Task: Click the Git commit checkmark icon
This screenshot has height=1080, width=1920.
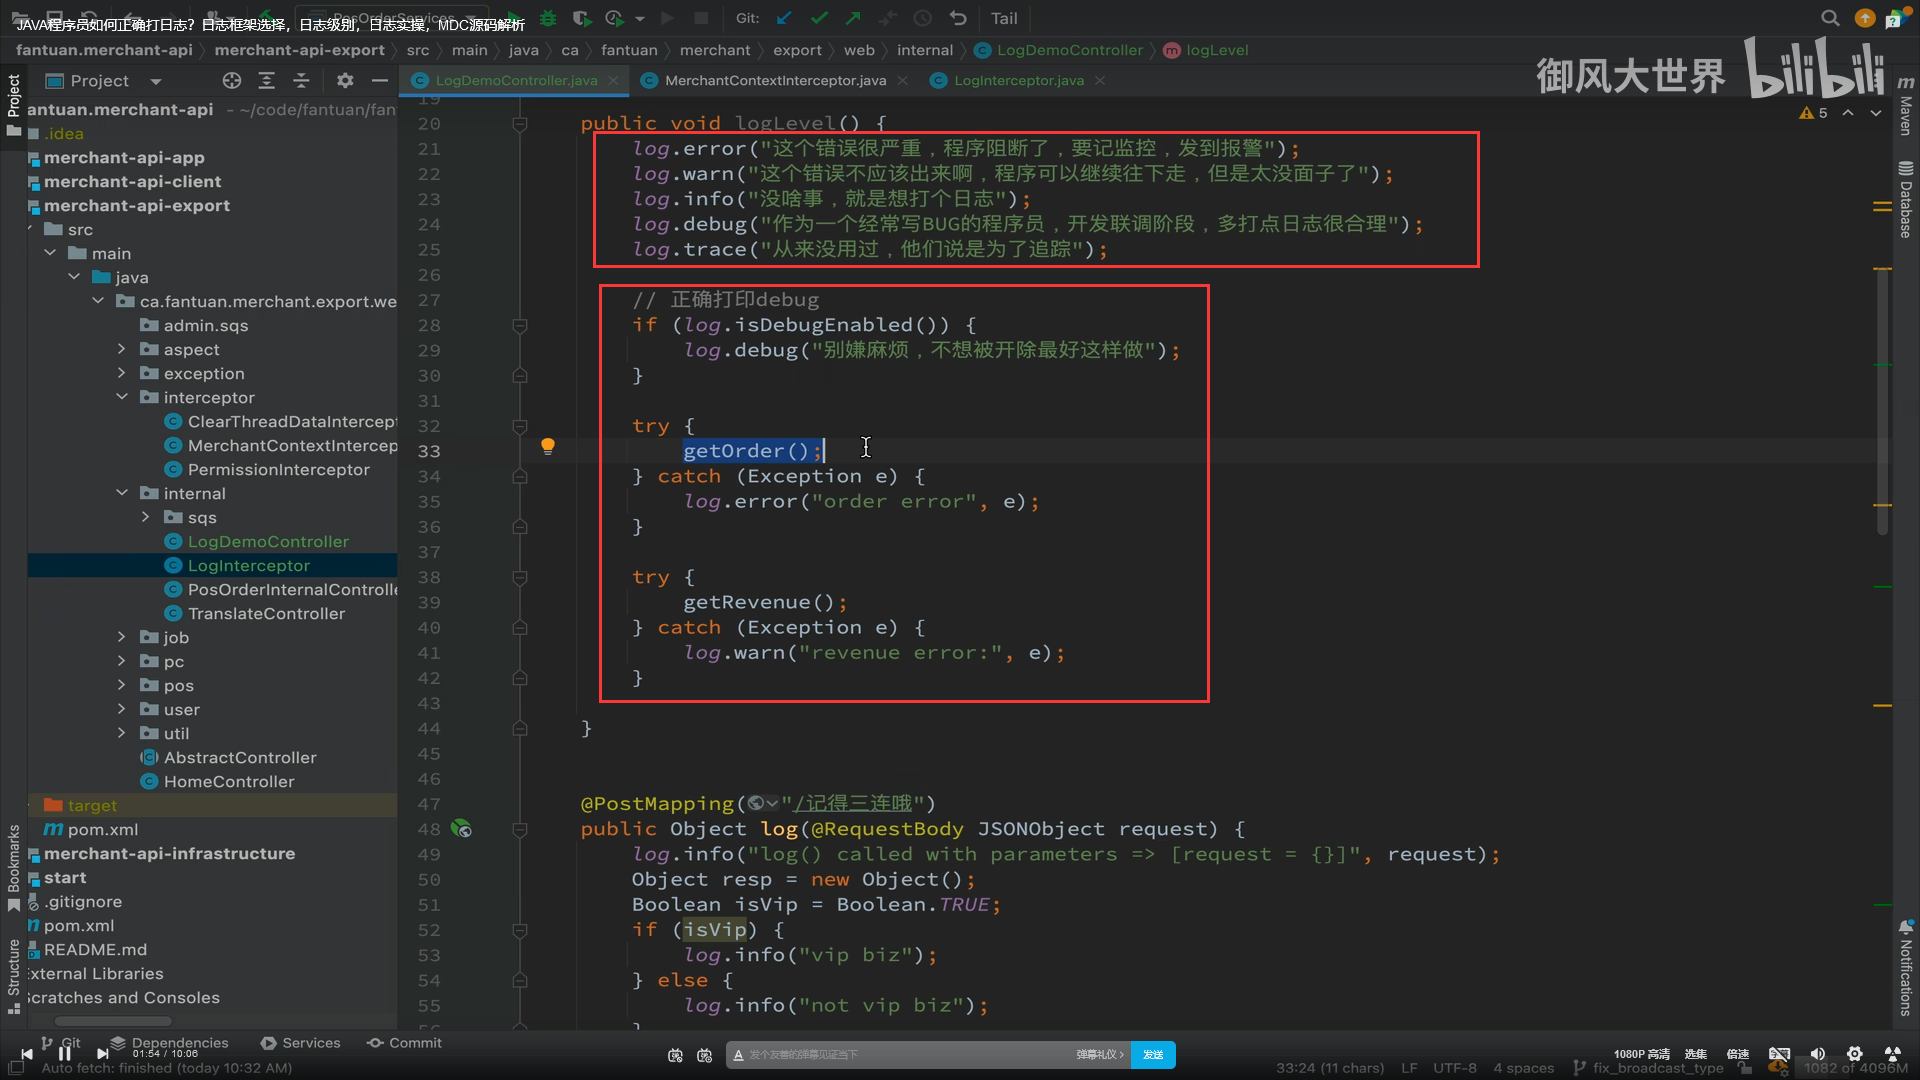Action: 819,18
